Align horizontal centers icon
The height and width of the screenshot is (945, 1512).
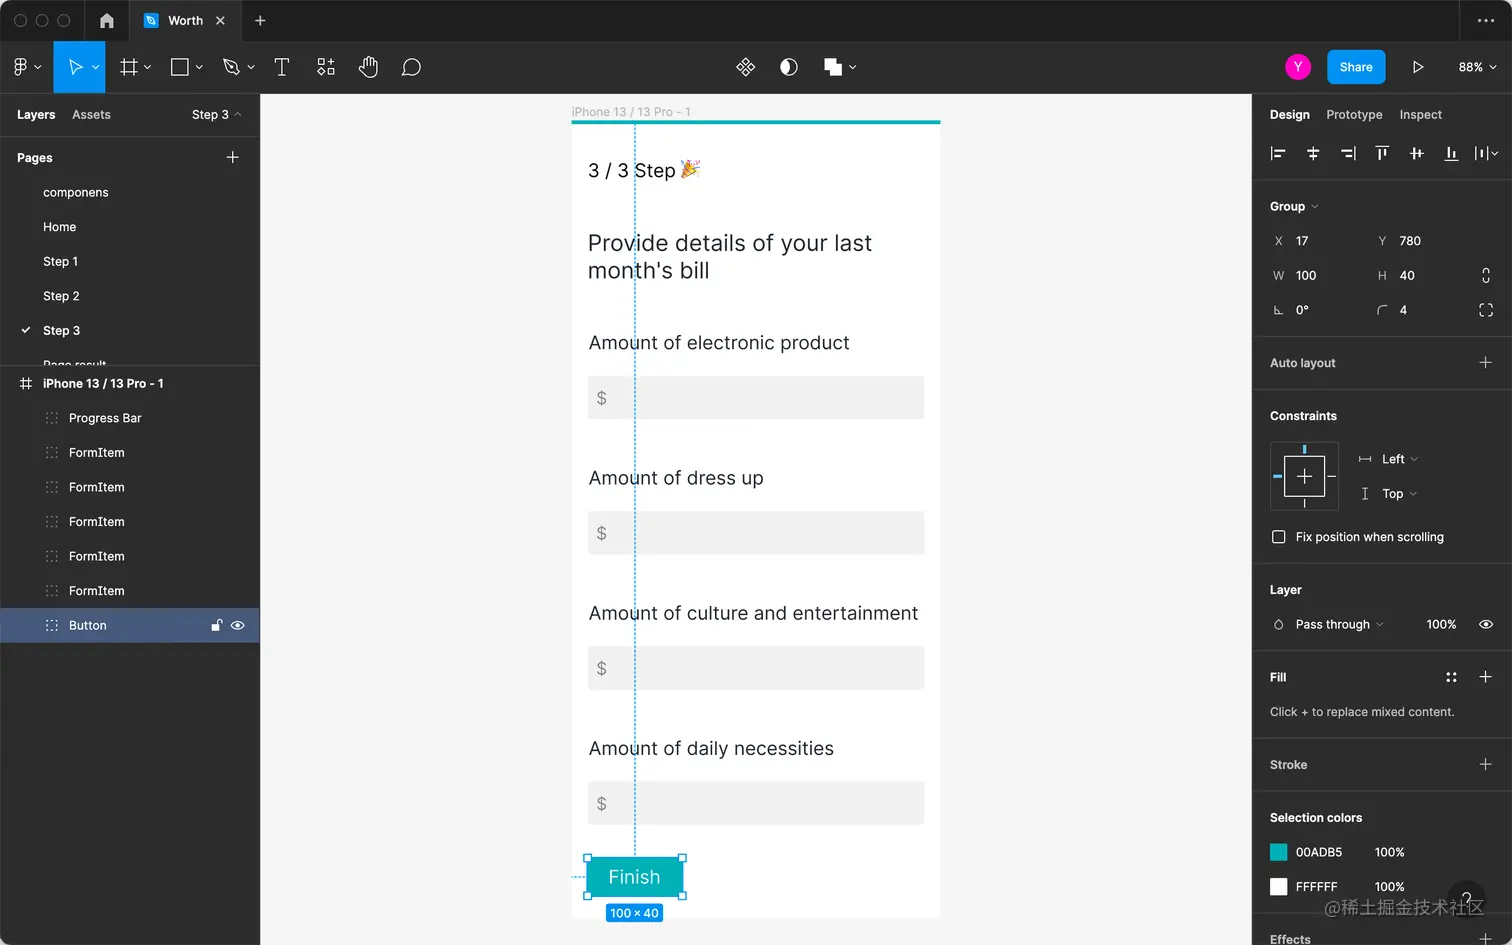point(1313,153)
